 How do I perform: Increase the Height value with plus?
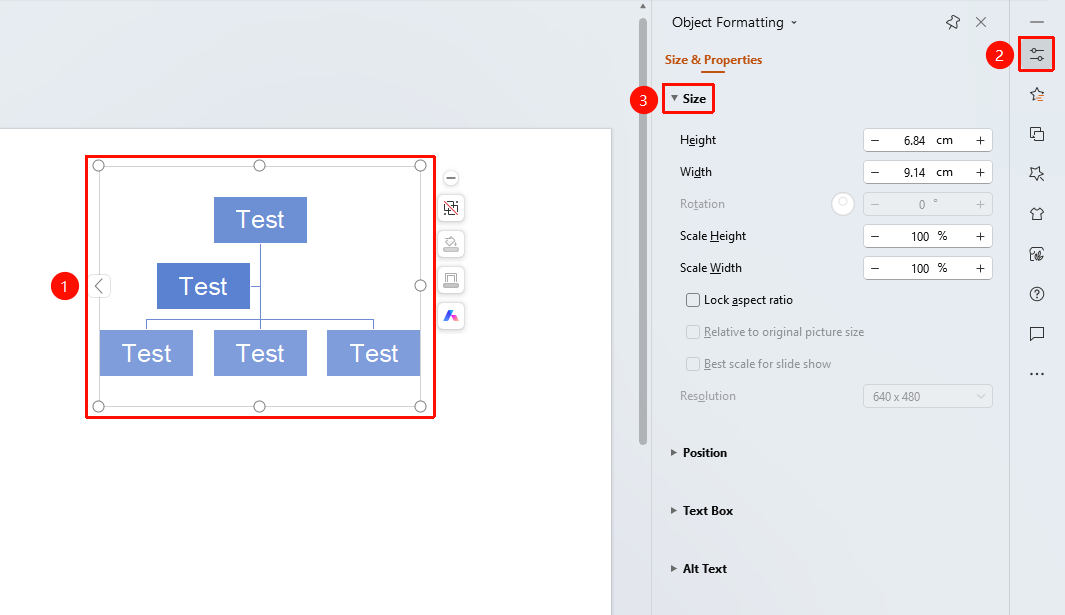pos(980,140)
